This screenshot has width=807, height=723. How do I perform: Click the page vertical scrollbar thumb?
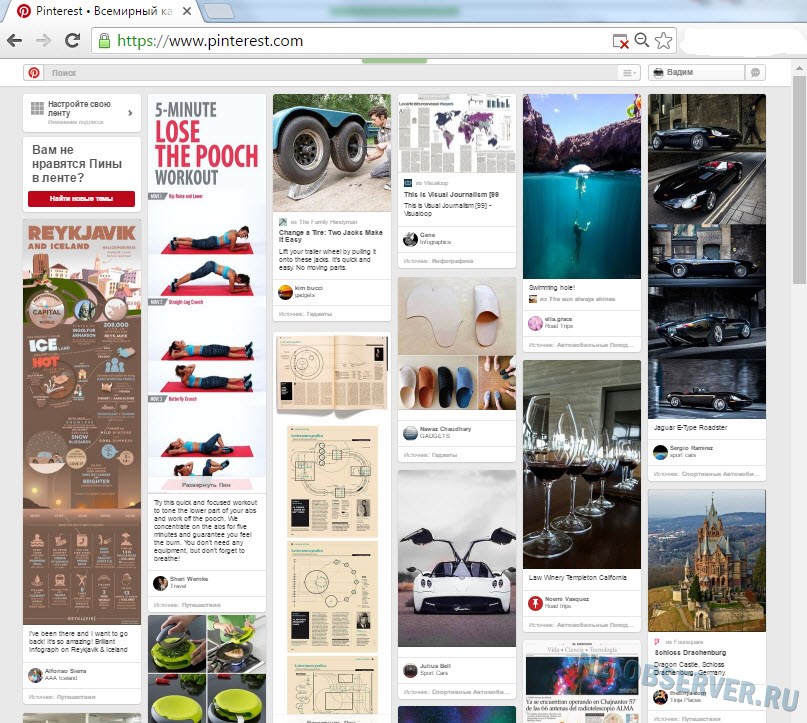(799, 180)
